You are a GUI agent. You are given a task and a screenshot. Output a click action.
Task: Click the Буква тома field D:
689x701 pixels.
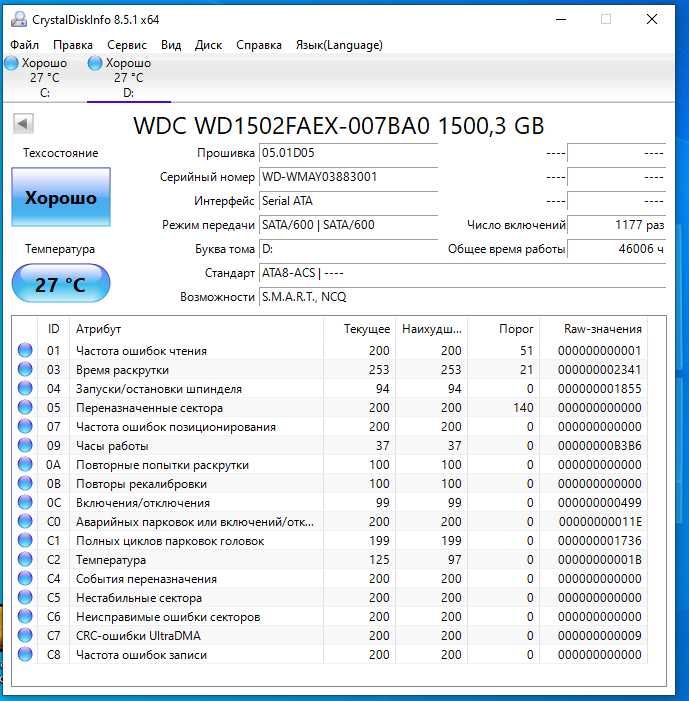tap(348, 249)
